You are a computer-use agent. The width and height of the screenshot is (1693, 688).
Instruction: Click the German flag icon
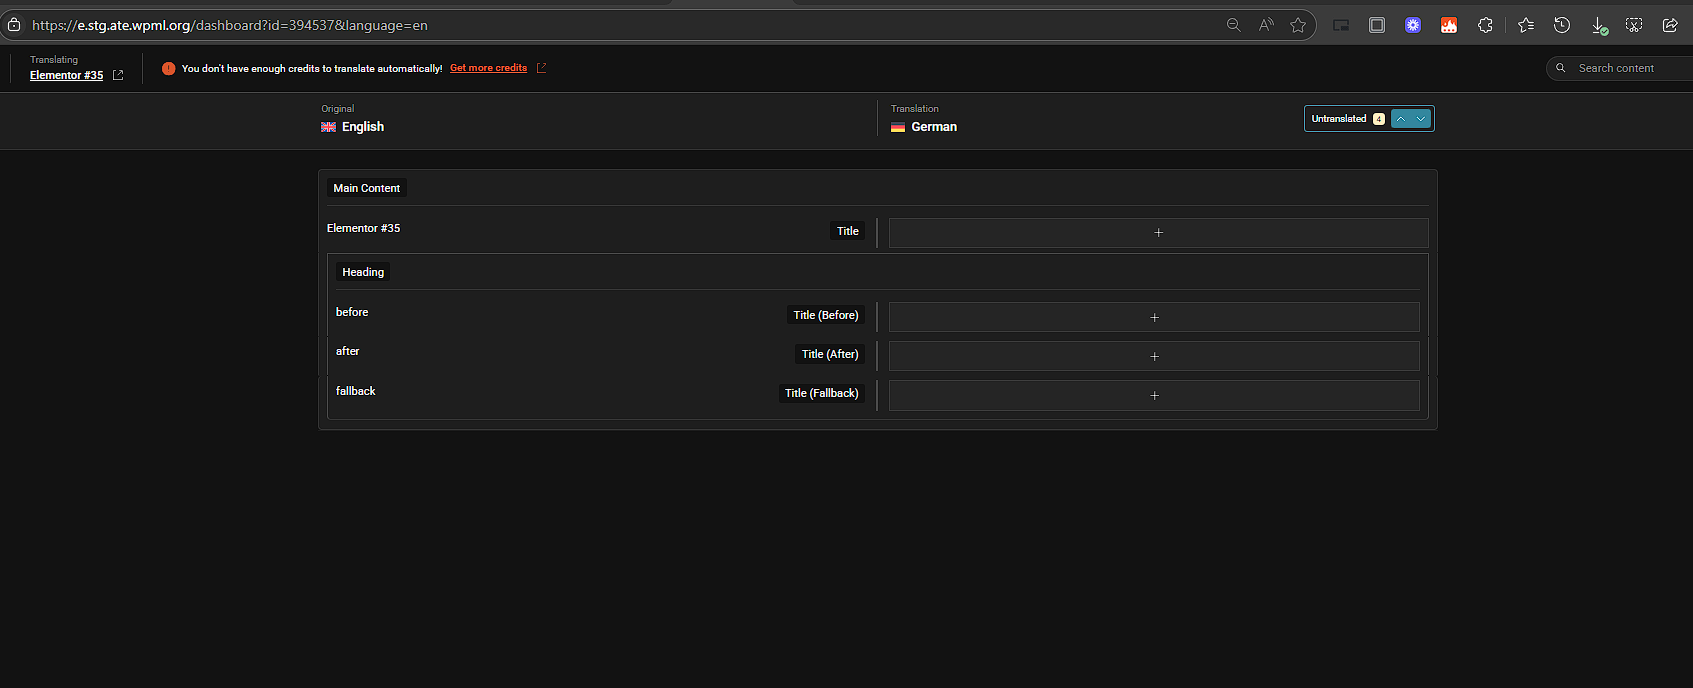click(x=898, y=127)
